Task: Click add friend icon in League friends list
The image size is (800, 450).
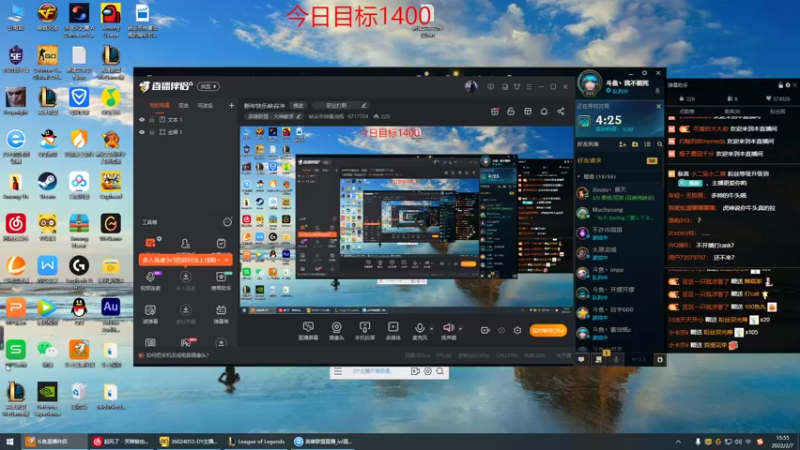Action: click(x=622, y=144)
